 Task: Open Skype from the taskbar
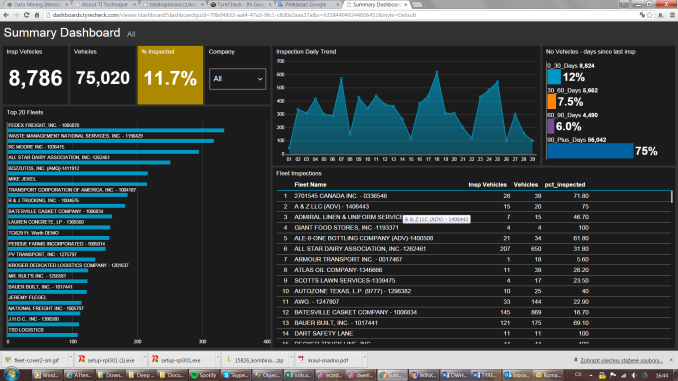[x=235, y=375]
